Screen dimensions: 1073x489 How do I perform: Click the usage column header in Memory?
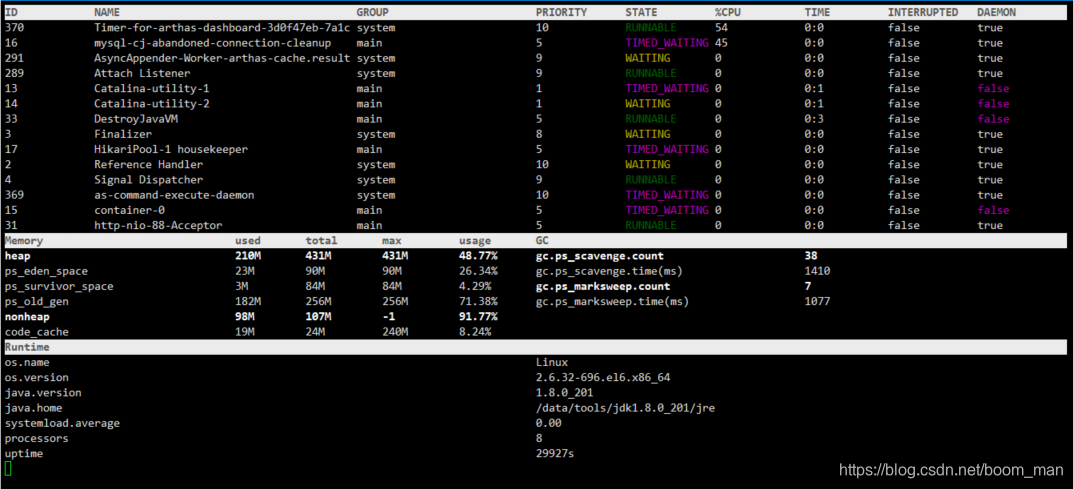pyautogui.click(x=475, y=241)
